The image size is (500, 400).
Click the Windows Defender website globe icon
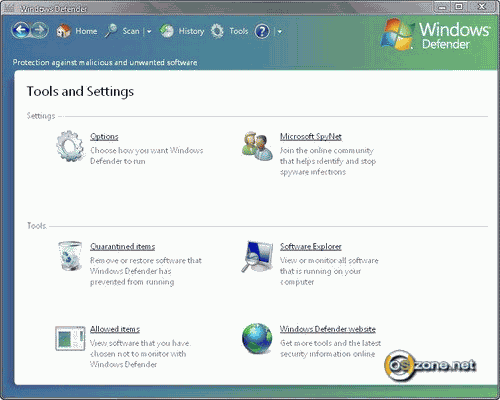pos(257,338)
